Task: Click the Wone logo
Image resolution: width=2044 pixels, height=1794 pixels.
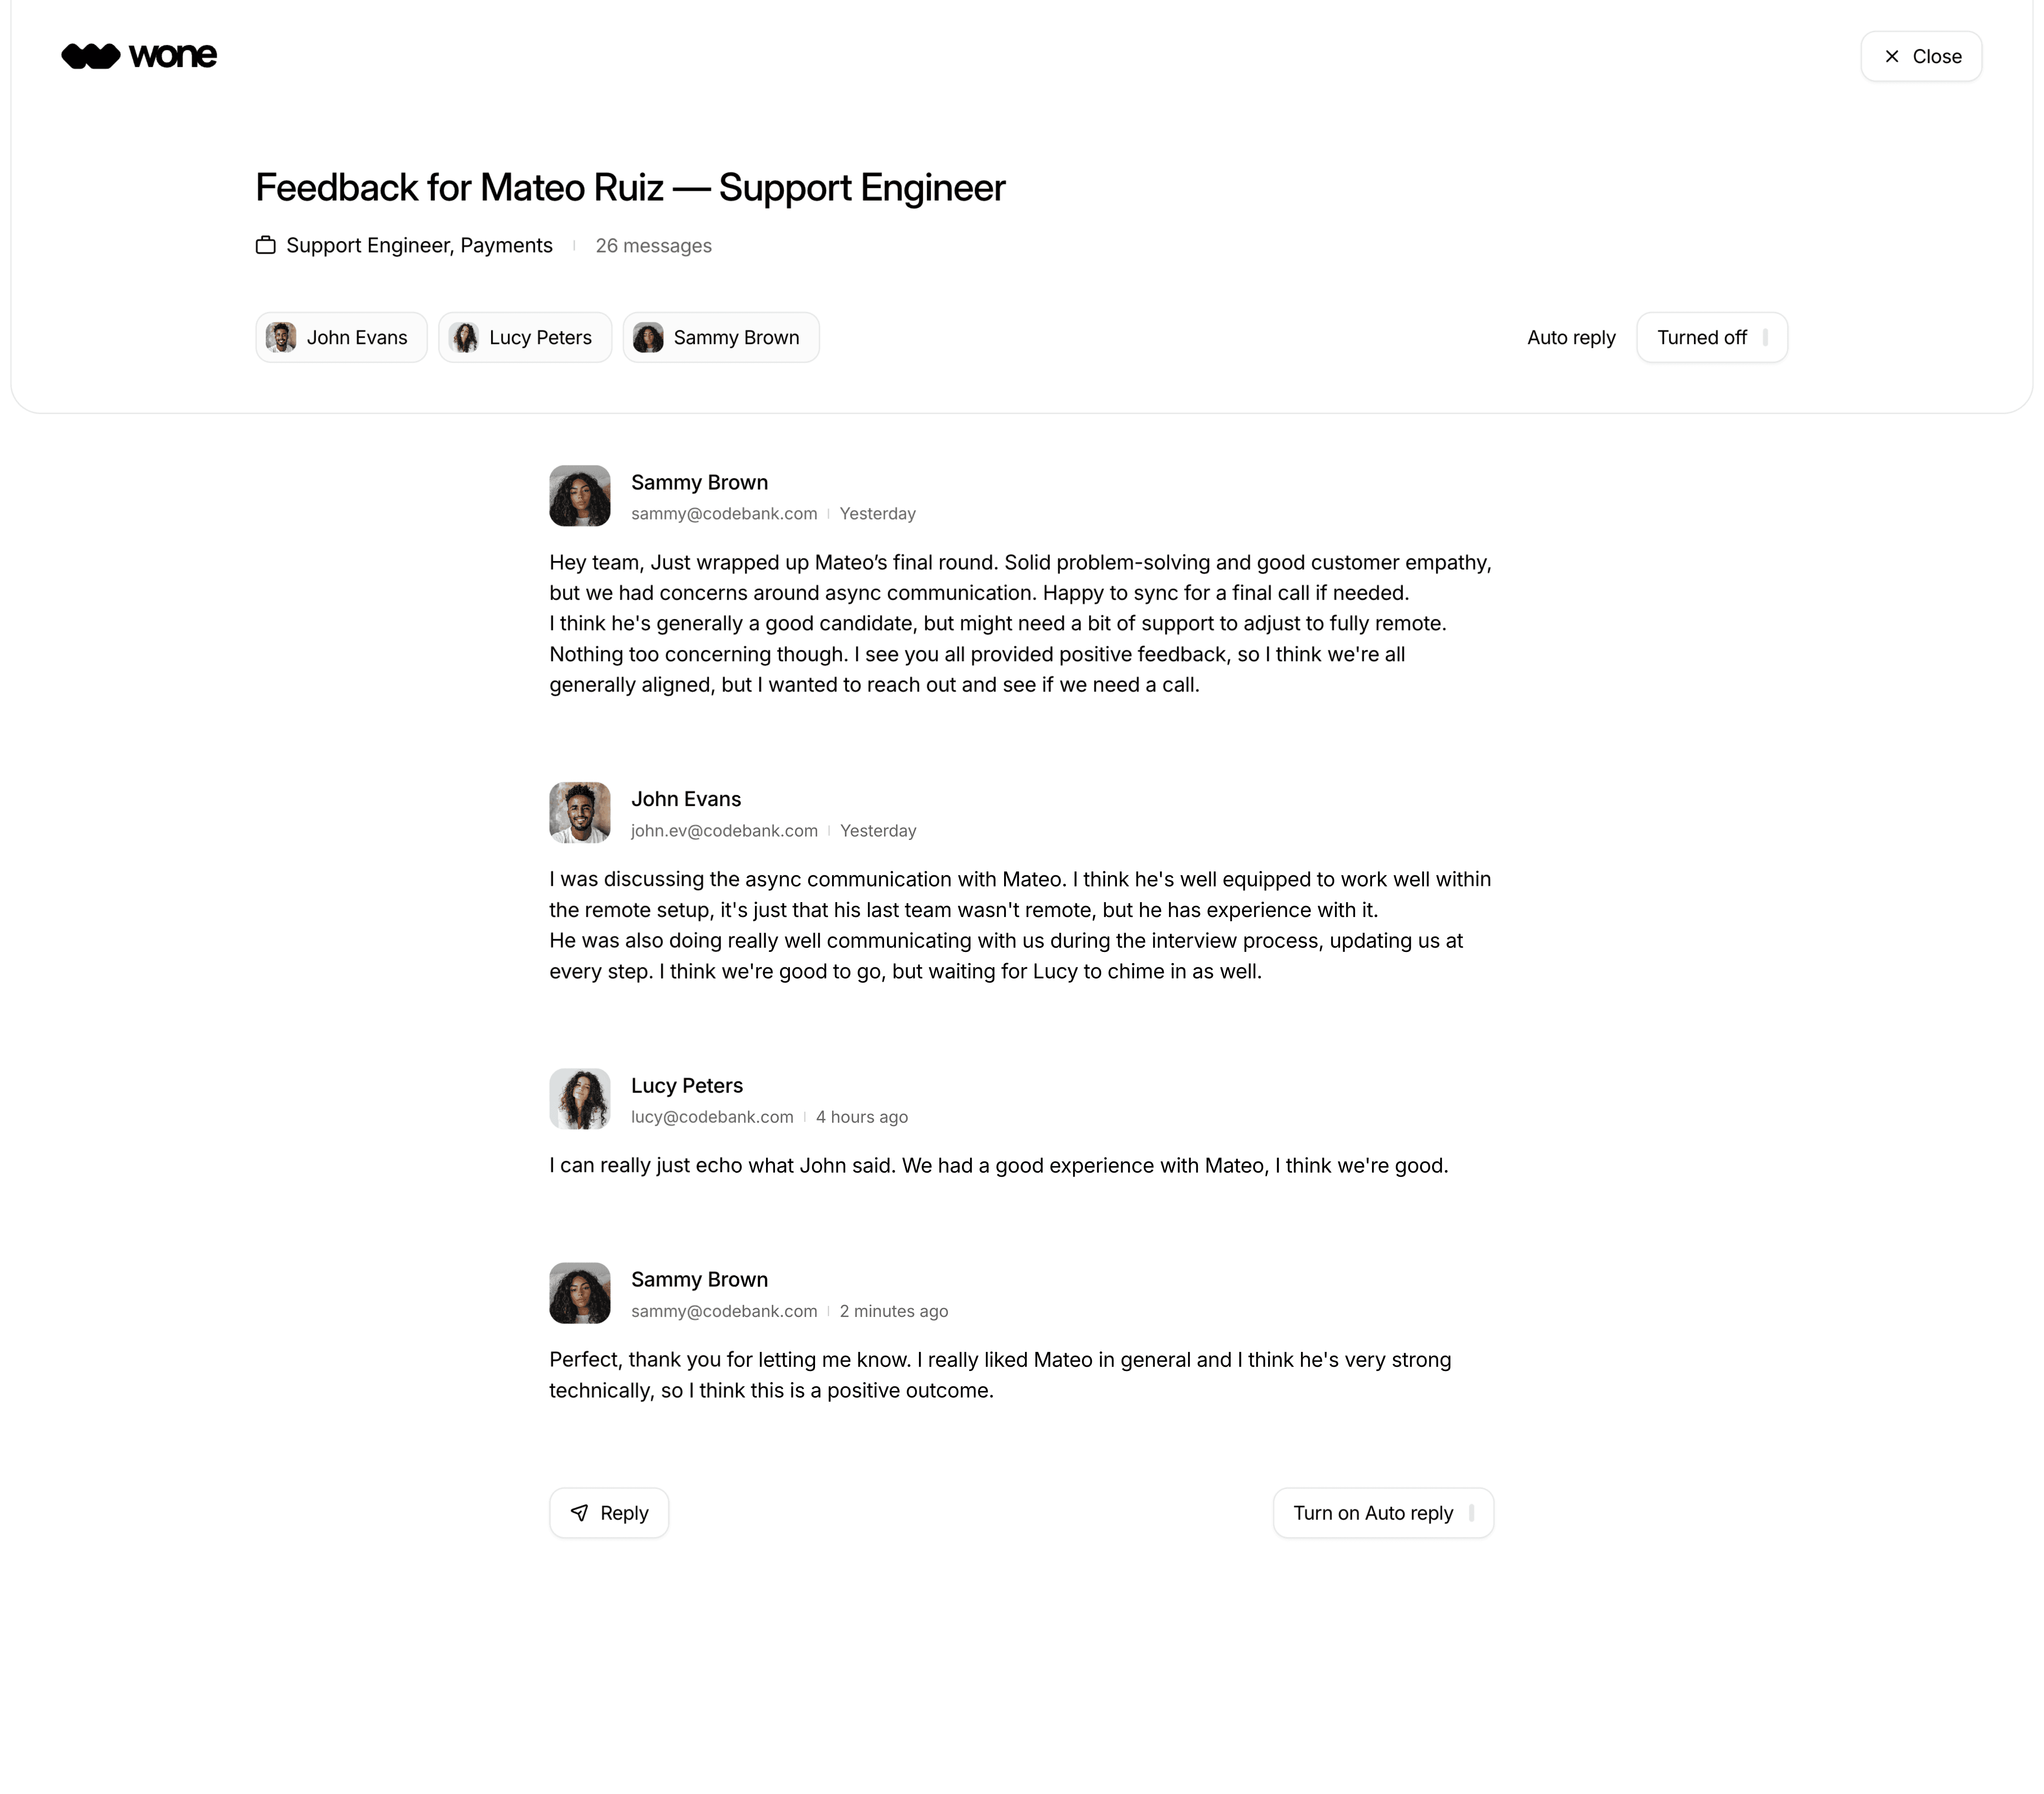Action: (139, 56)
